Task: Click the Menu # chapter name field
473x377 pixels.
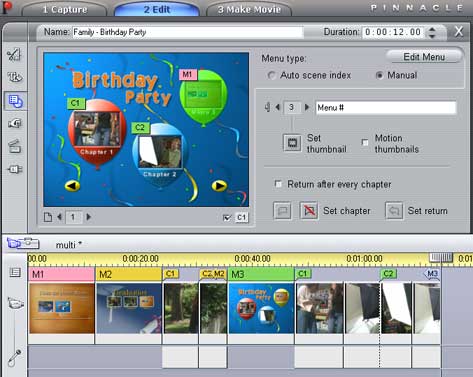Action: [x=386, y=108]
